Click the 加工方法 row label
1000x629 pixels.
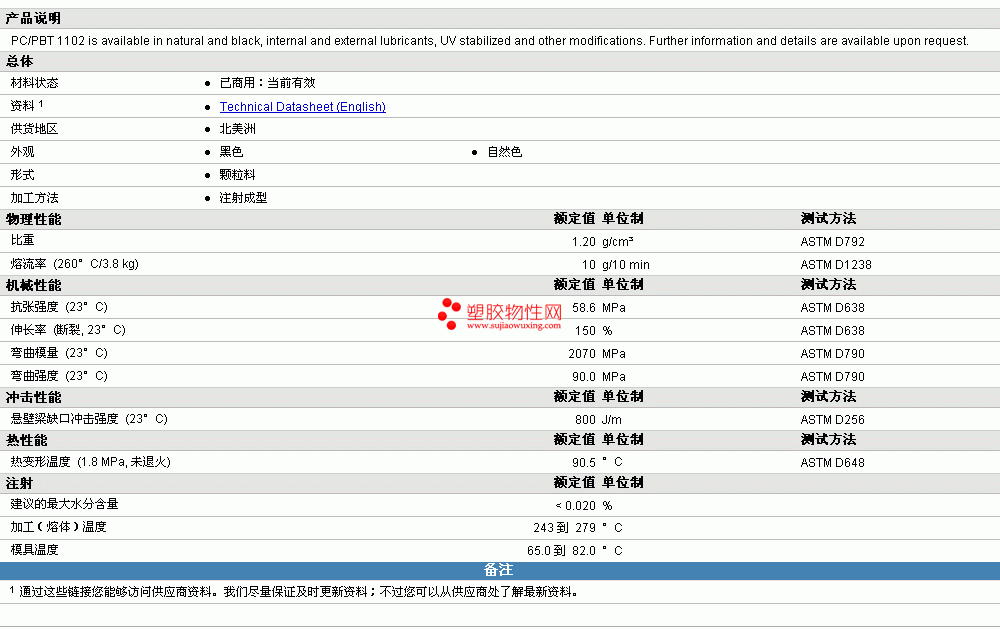pos(34,198)
